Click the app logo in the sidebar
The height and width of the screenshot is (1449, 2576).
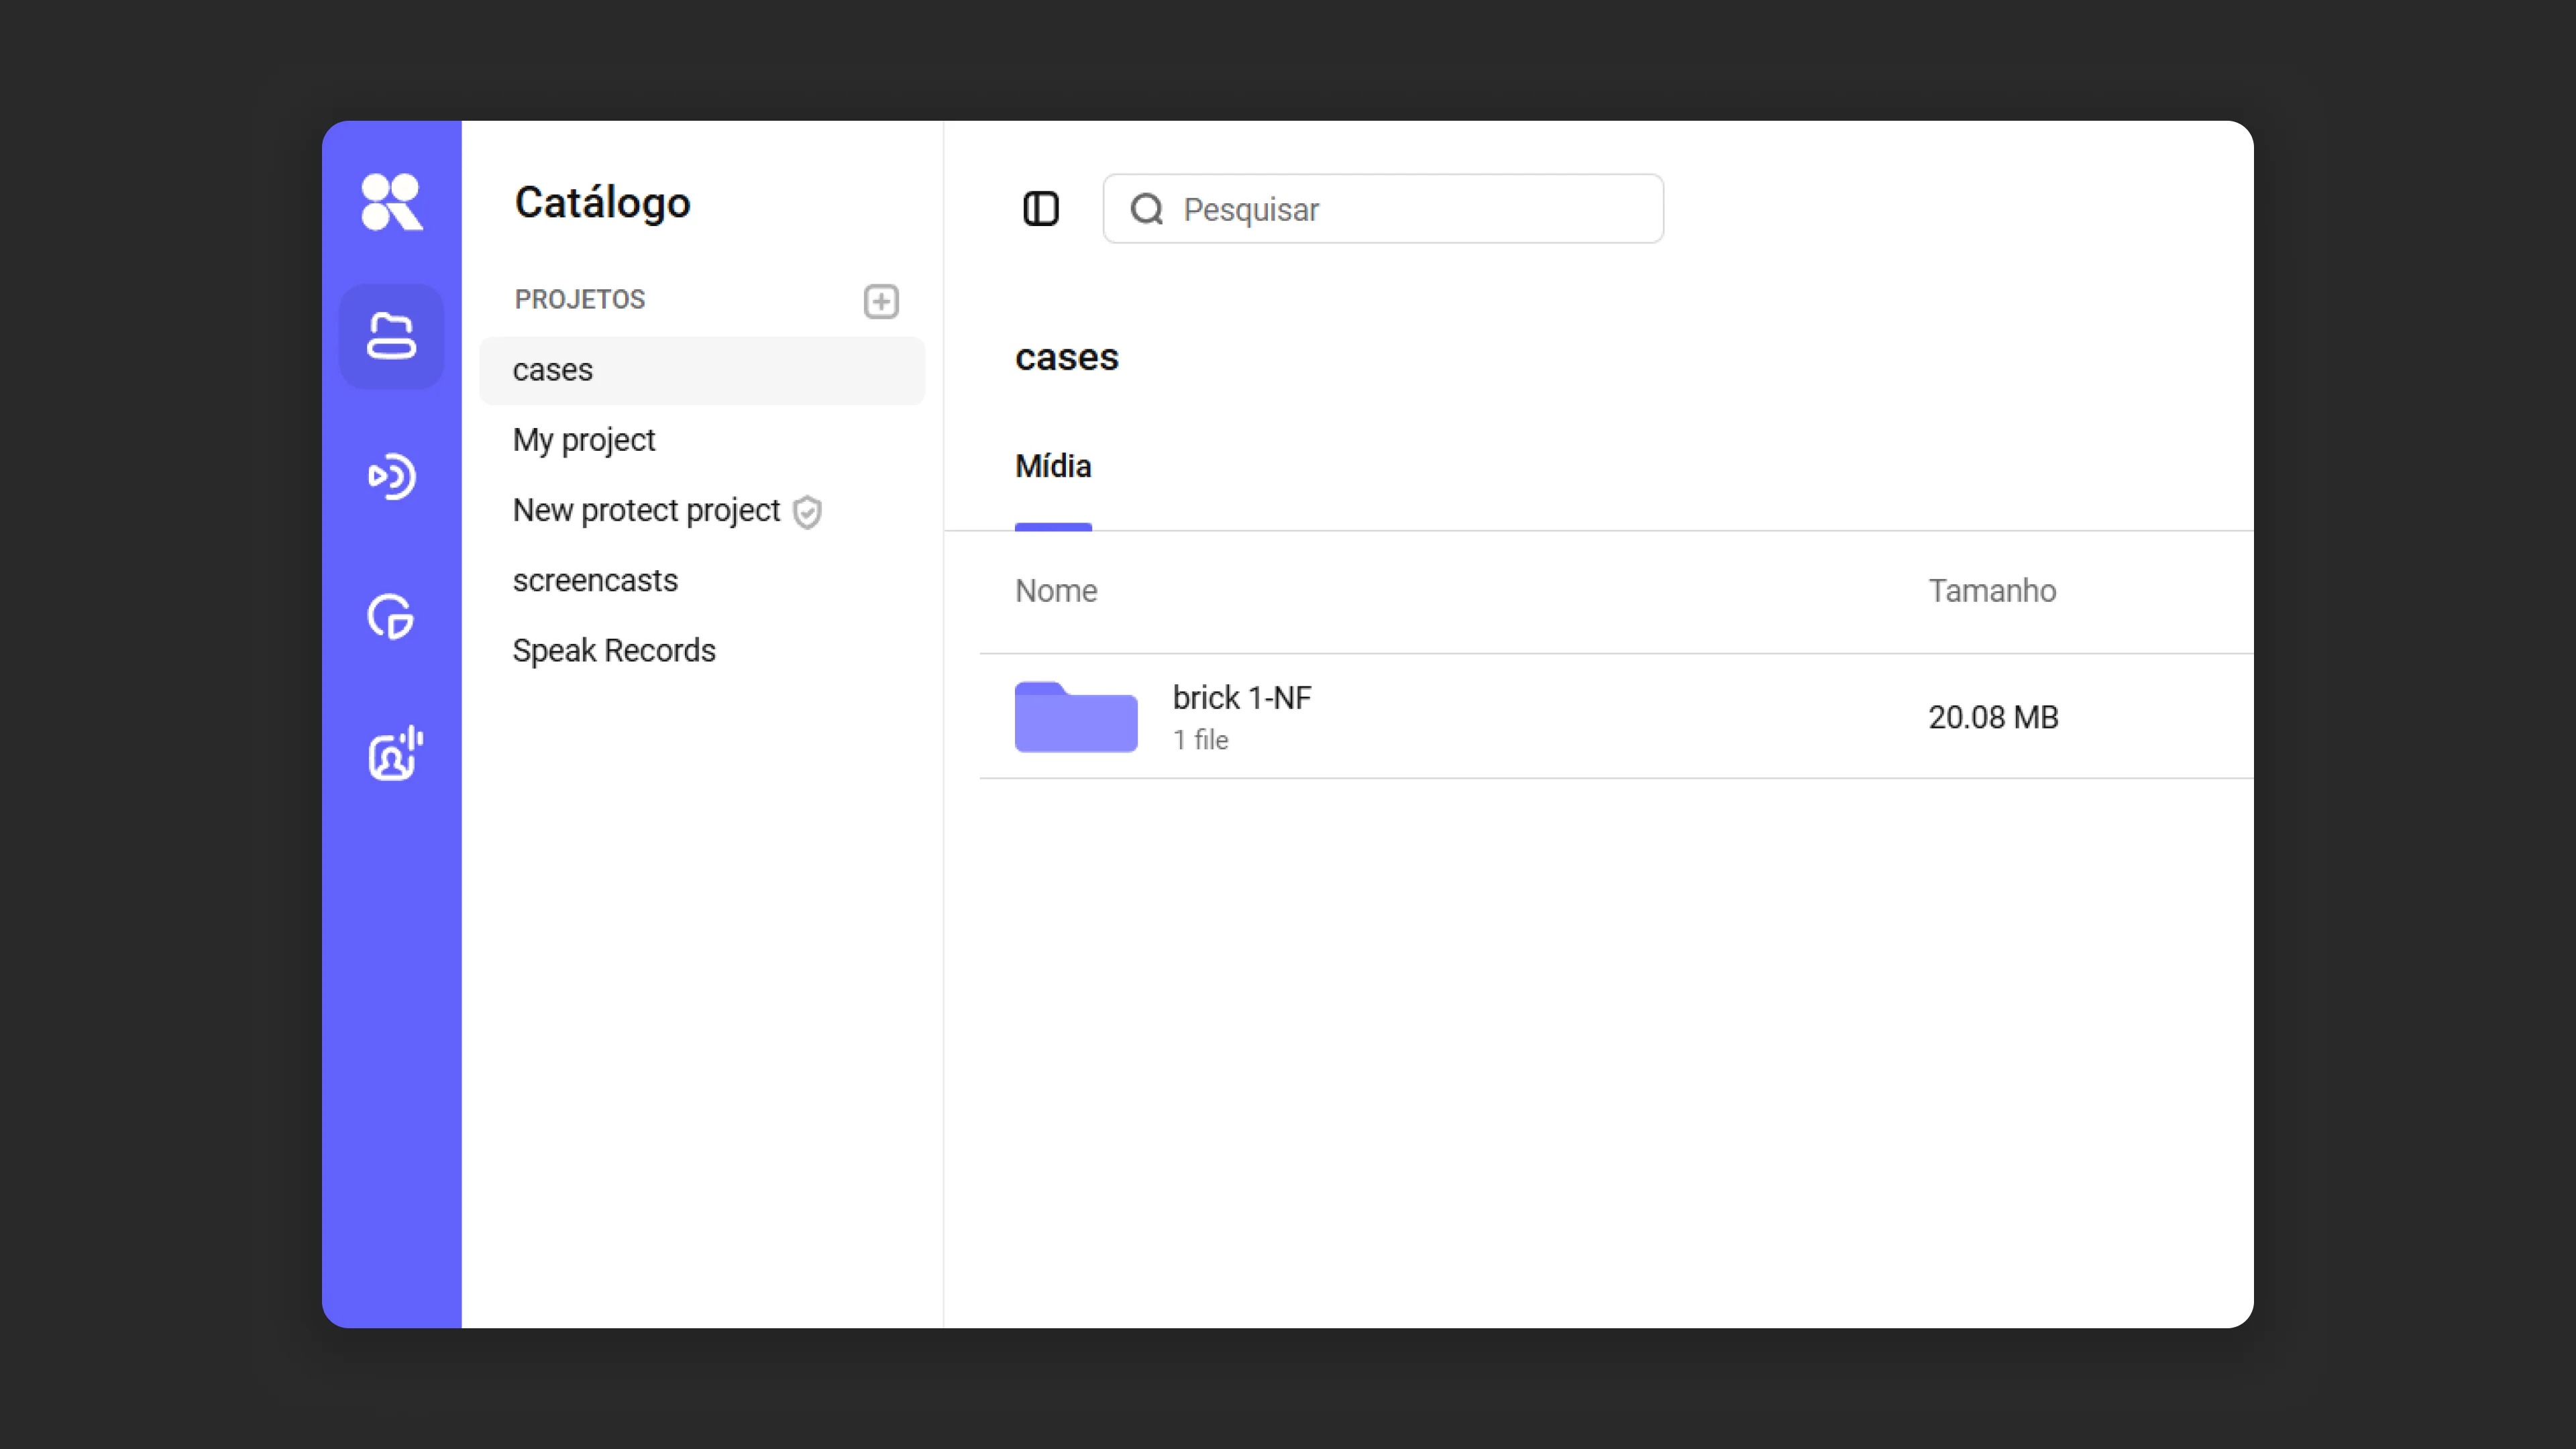click(391, 202)
